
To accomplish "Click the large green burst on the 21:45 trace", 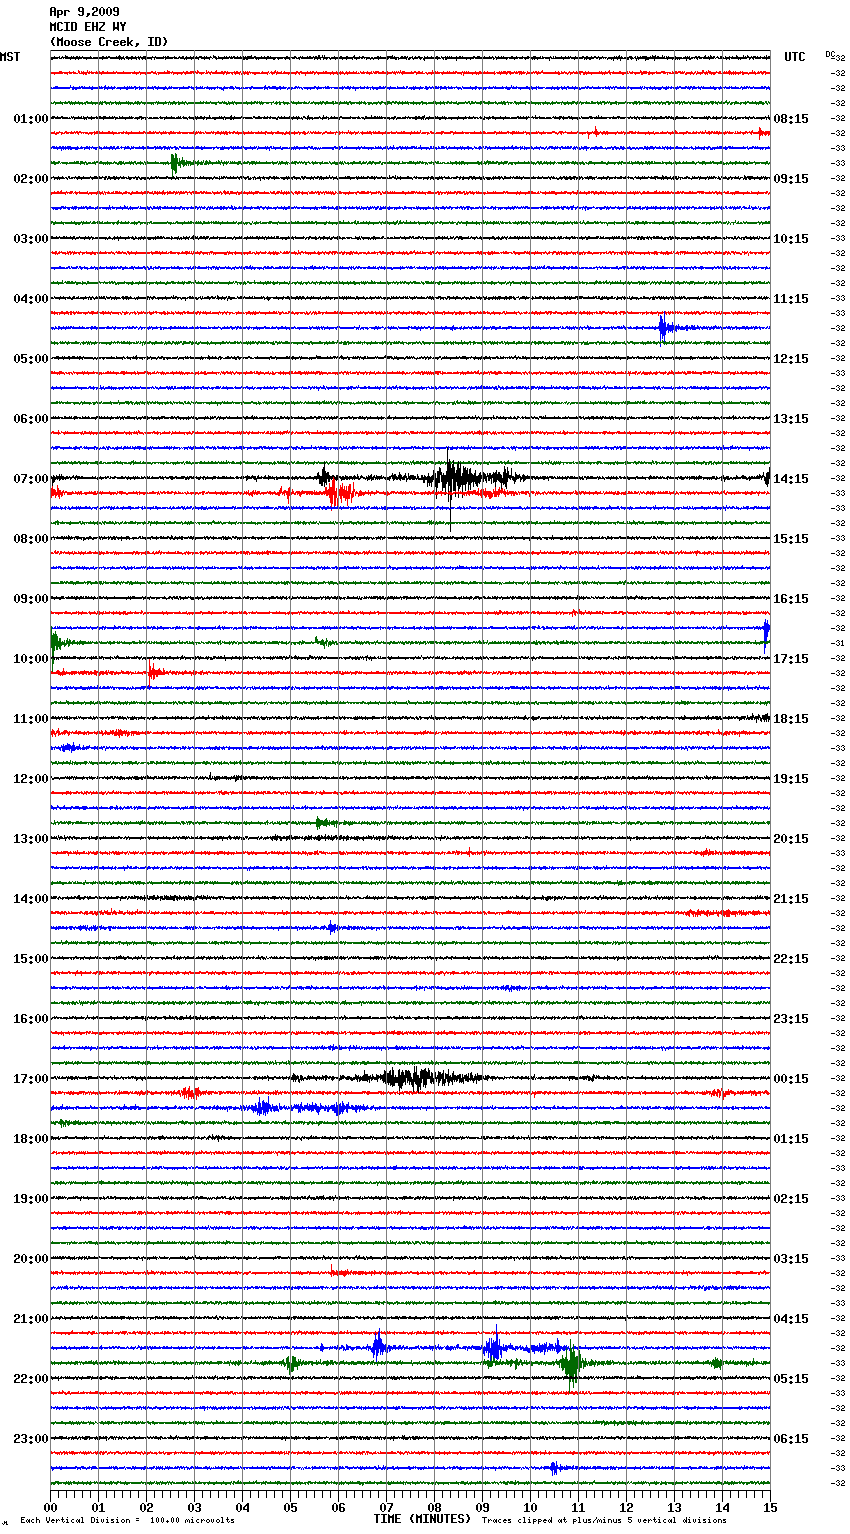I will [571, 1363].
